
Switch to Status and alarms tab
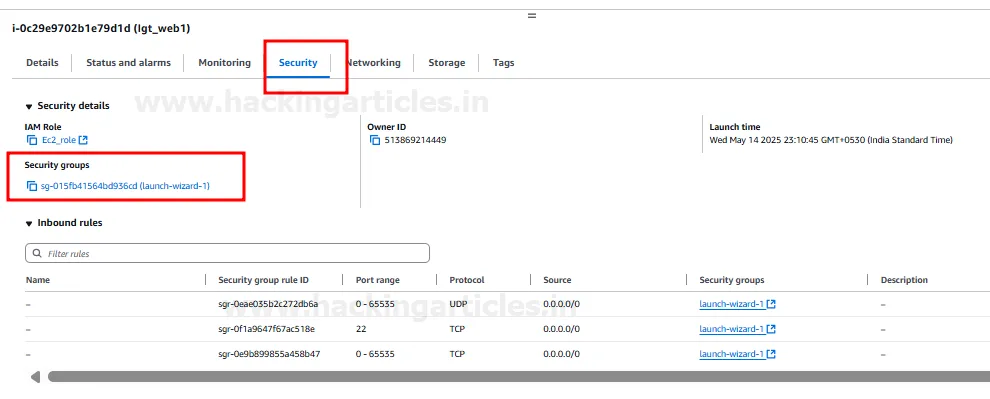point(128,63)
